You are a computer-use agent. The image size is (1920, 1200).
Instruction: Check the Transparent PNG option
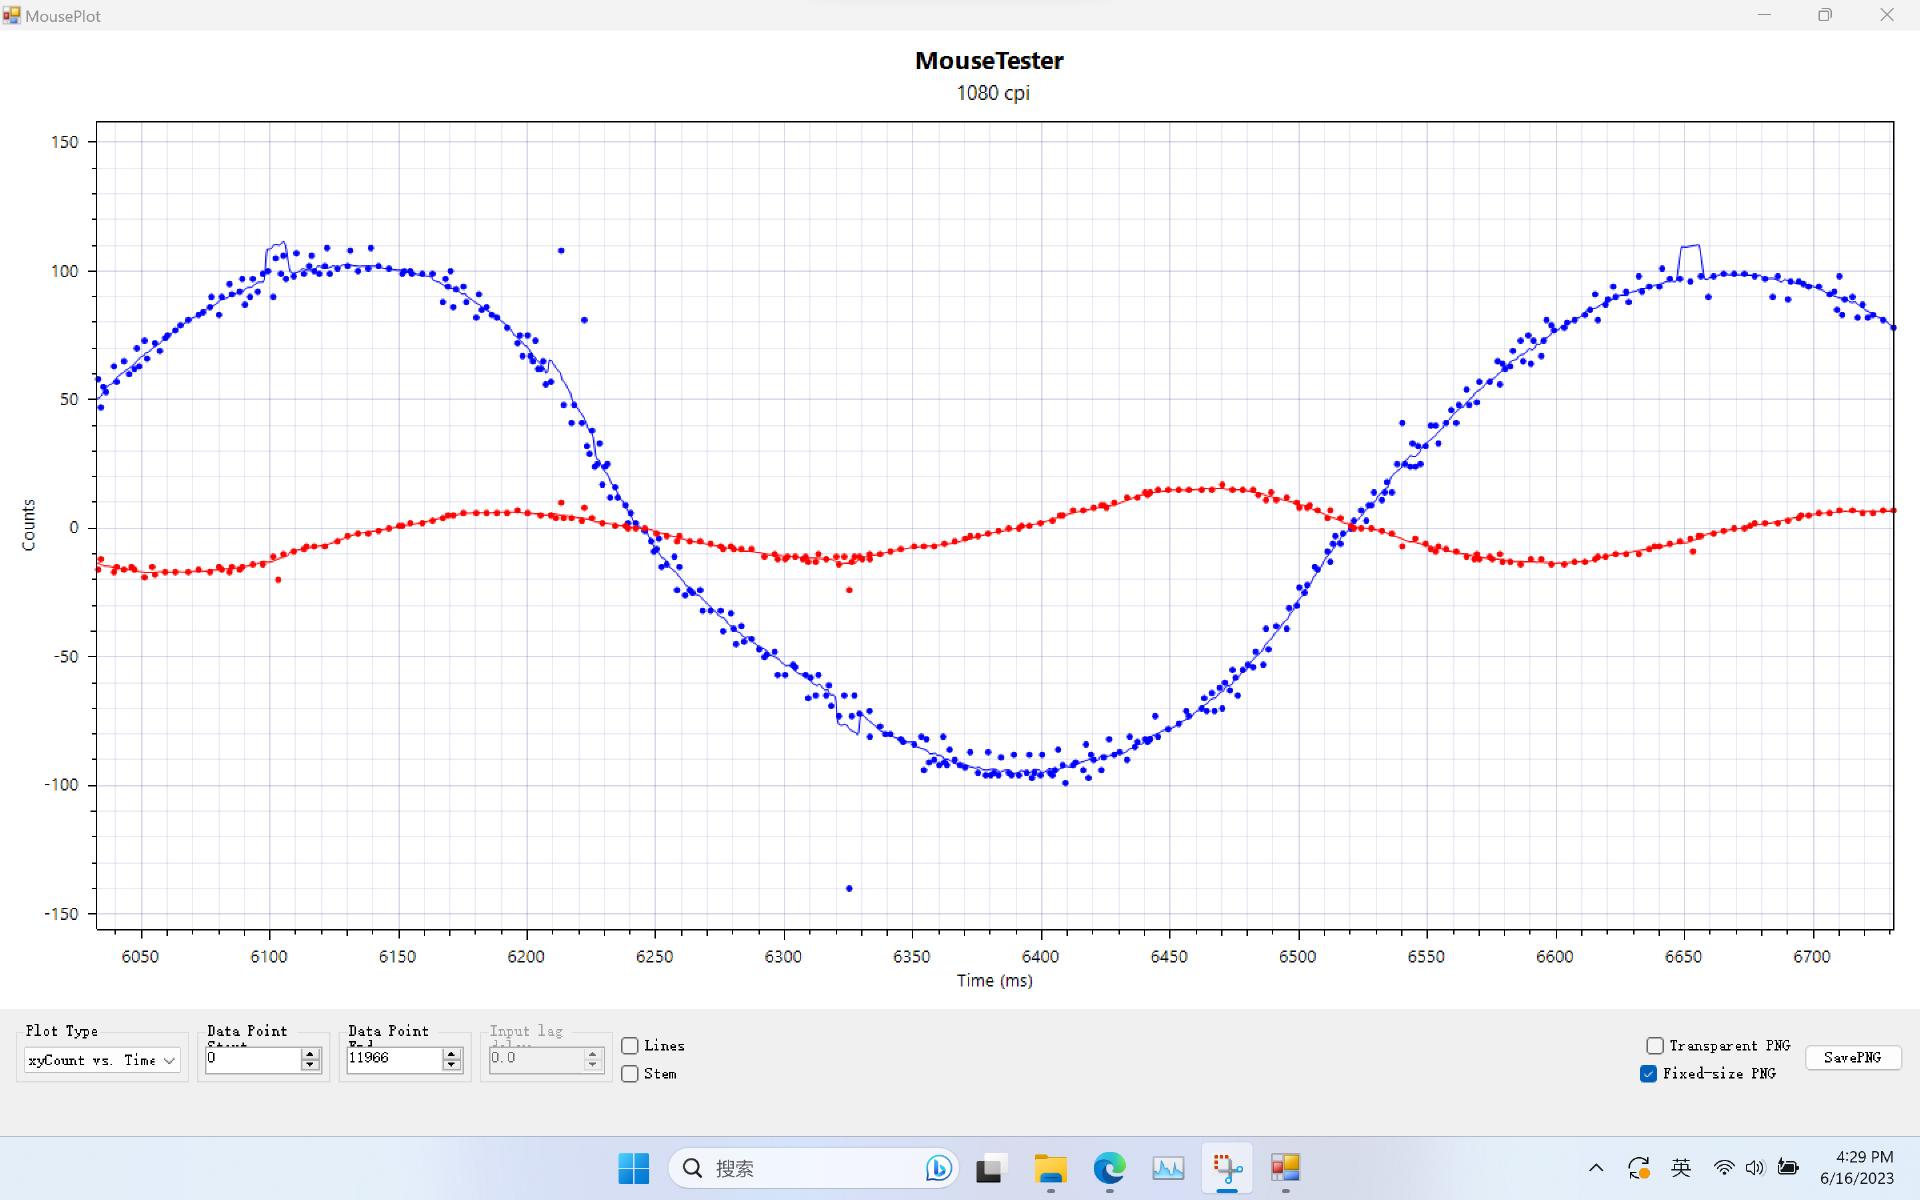pyautogui.click(x=1655, y=1045)
